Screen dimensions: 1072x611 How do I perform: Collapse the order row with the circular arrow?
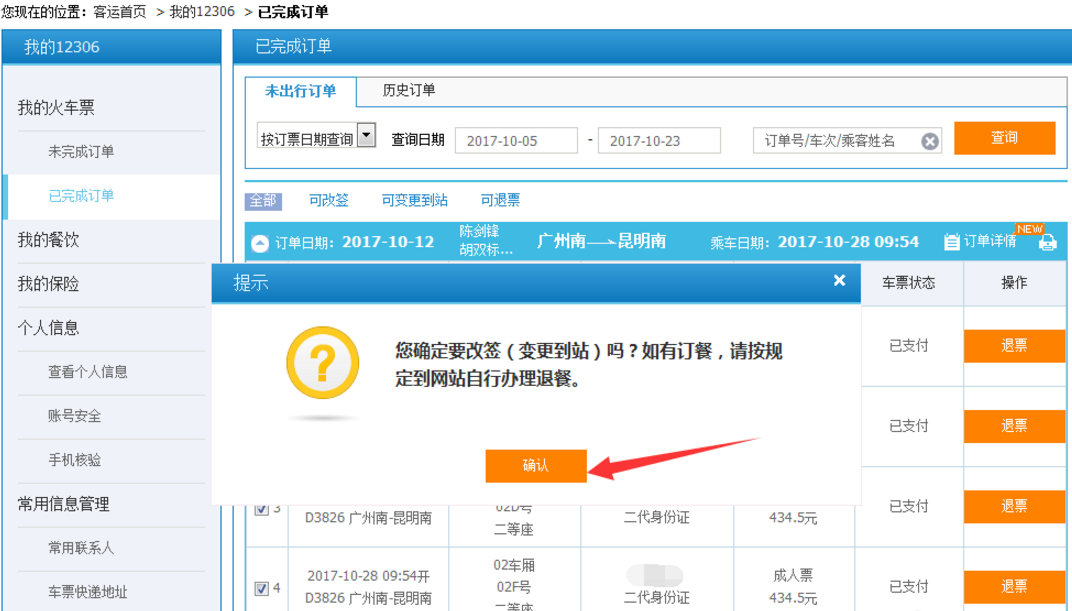[x=258, y=241]
